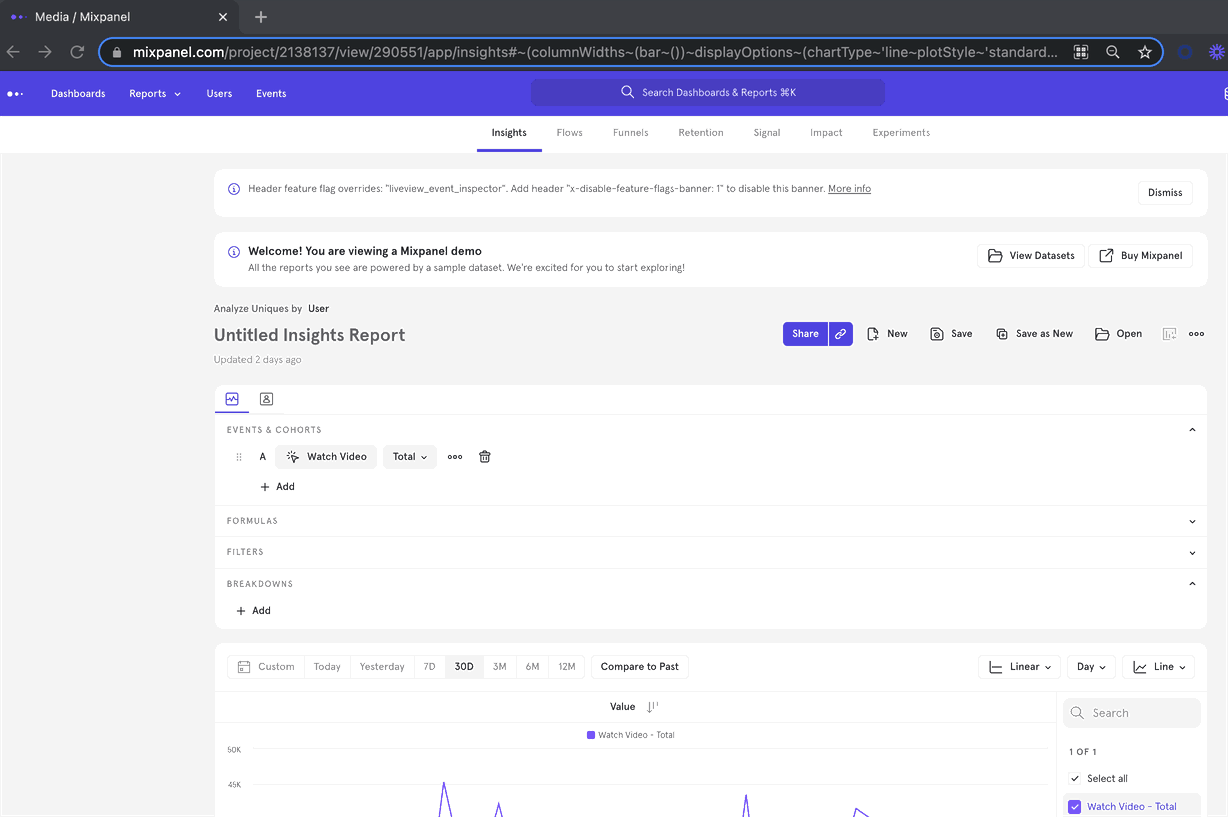Screen dimensions: 1228x817
Task: Switch to the user analysis icon tab
Action: (x=266, y=398)
